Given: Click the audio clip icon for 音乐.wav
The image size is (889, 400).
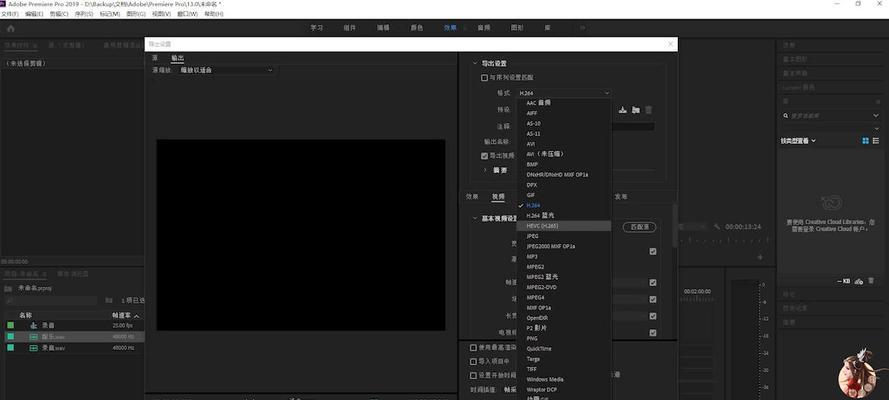Looking at the screenshot, I should (x=33, y=337).
